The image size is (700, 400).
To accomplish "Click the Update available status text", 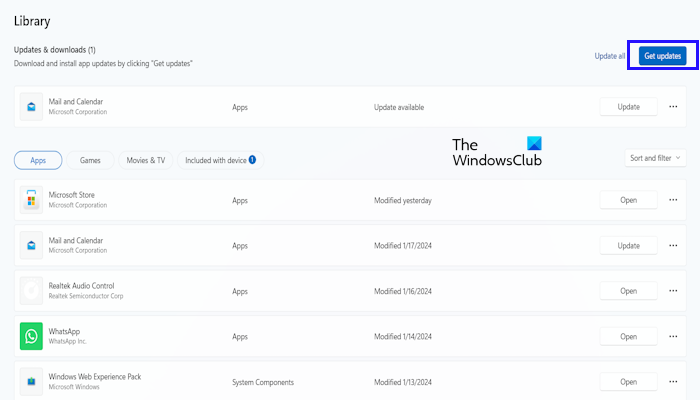I will 399,107.
